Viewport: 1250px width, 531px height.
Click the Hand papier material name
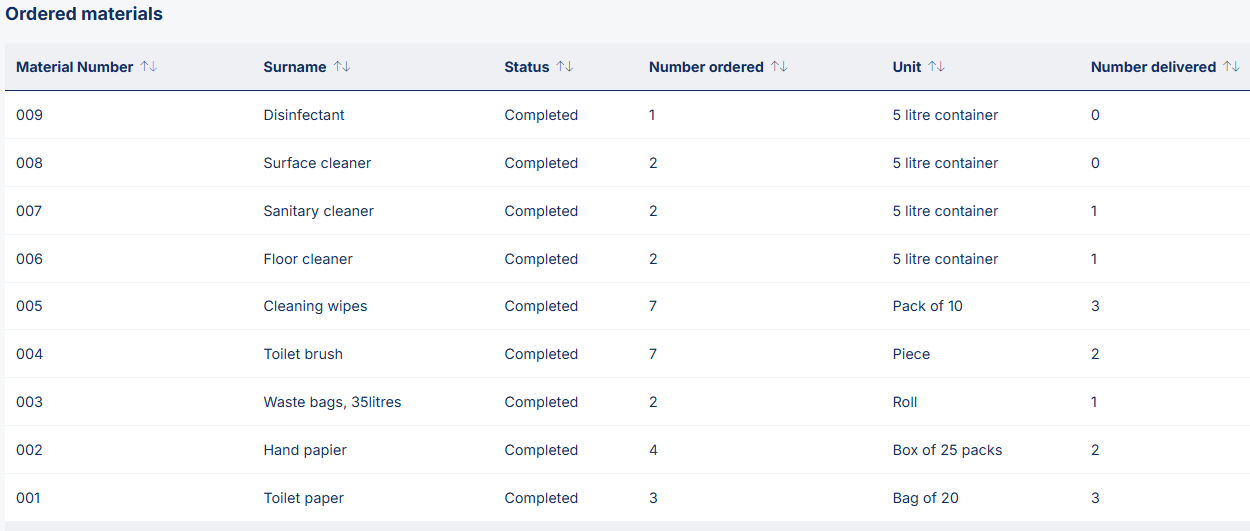click(305, 450)
